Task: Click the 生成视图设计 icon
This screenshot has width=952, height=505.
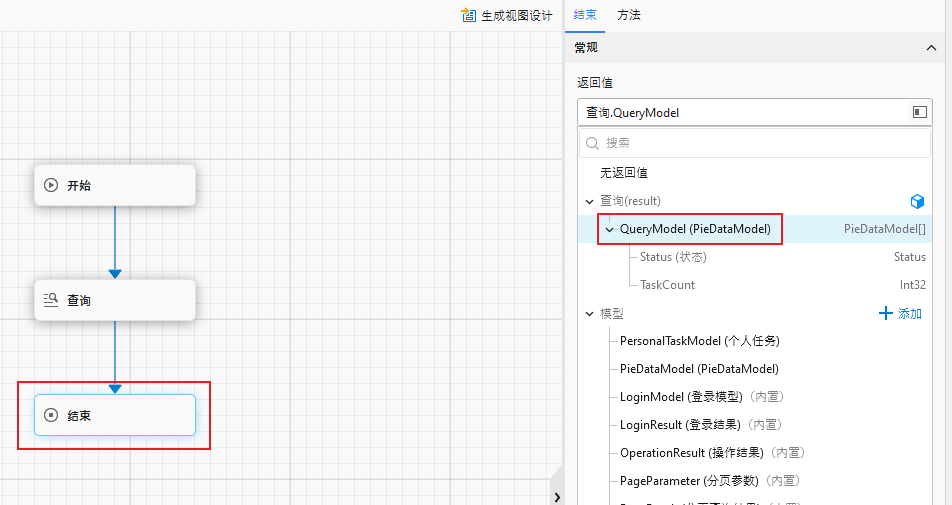Action: point(468,15)
